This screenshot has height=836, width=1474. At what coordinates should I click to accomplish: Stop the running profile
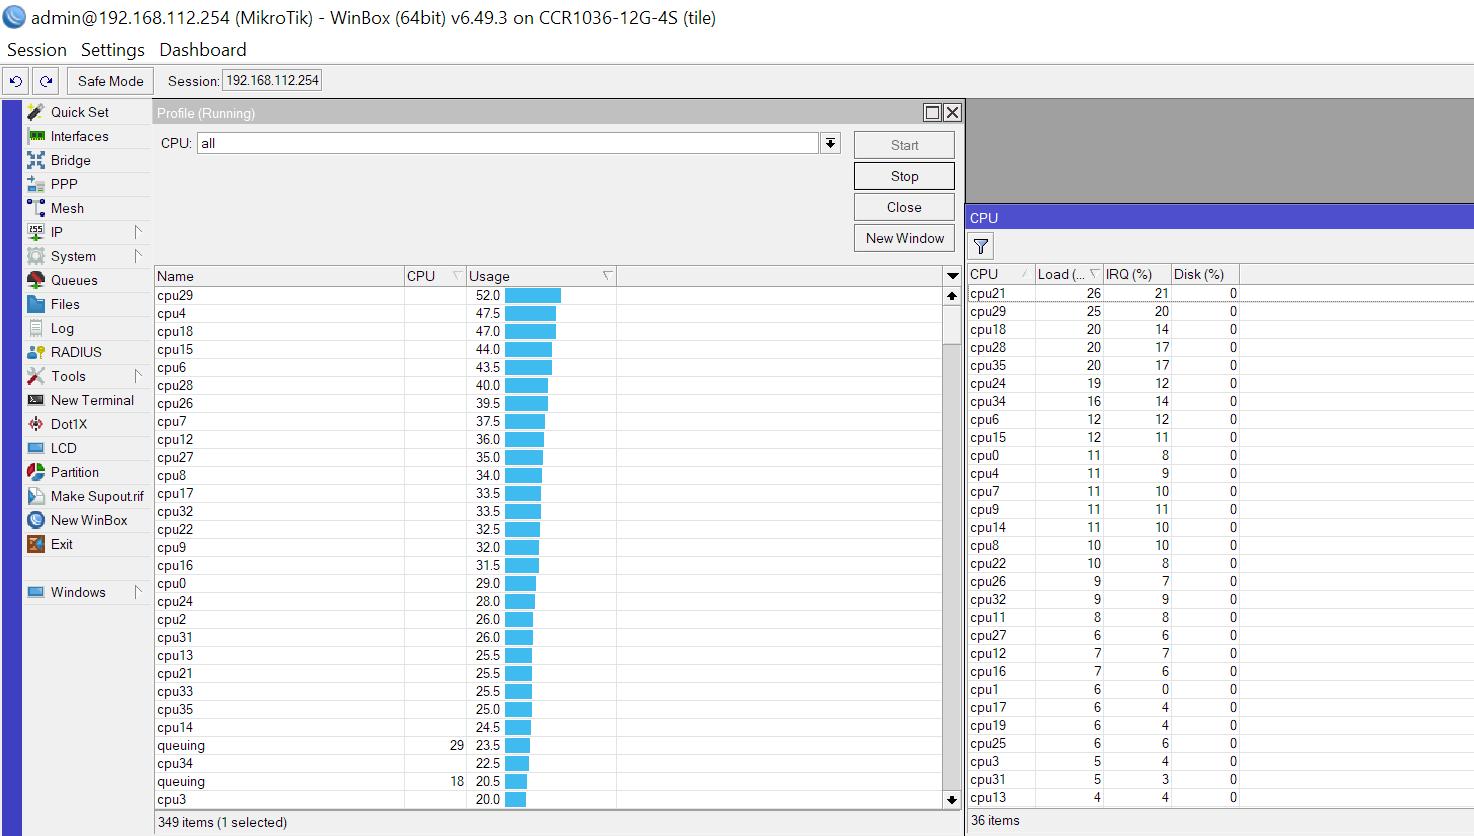pyautogui.click(x=904, y=176)
